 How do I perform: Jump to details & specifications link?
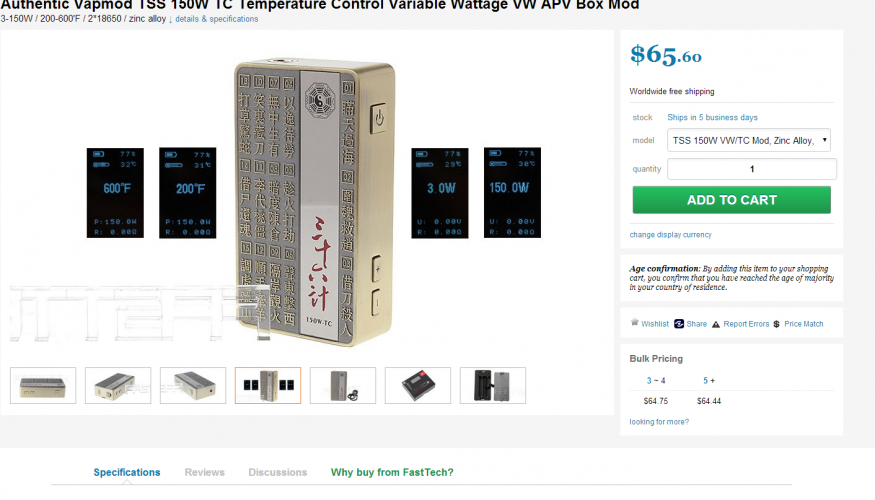[217, 19]
